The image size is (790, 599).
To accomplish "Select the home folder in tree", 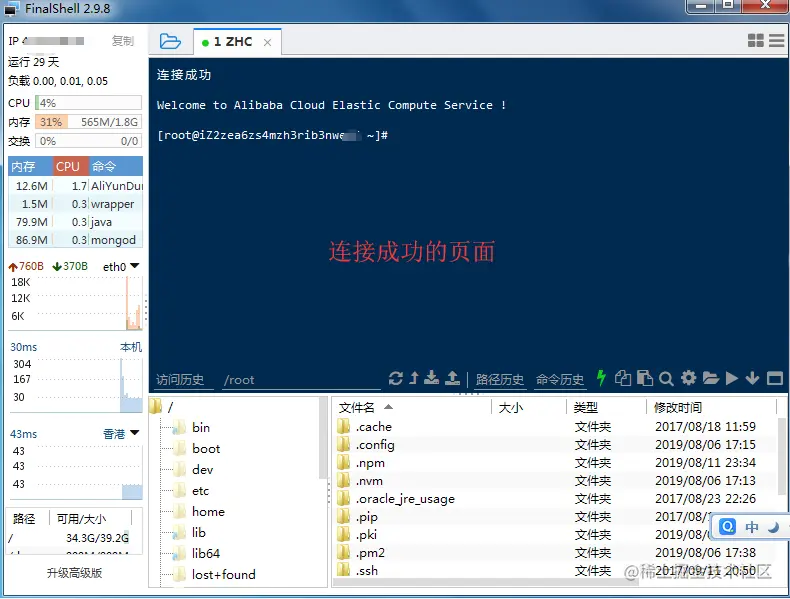I will [199, 512].
